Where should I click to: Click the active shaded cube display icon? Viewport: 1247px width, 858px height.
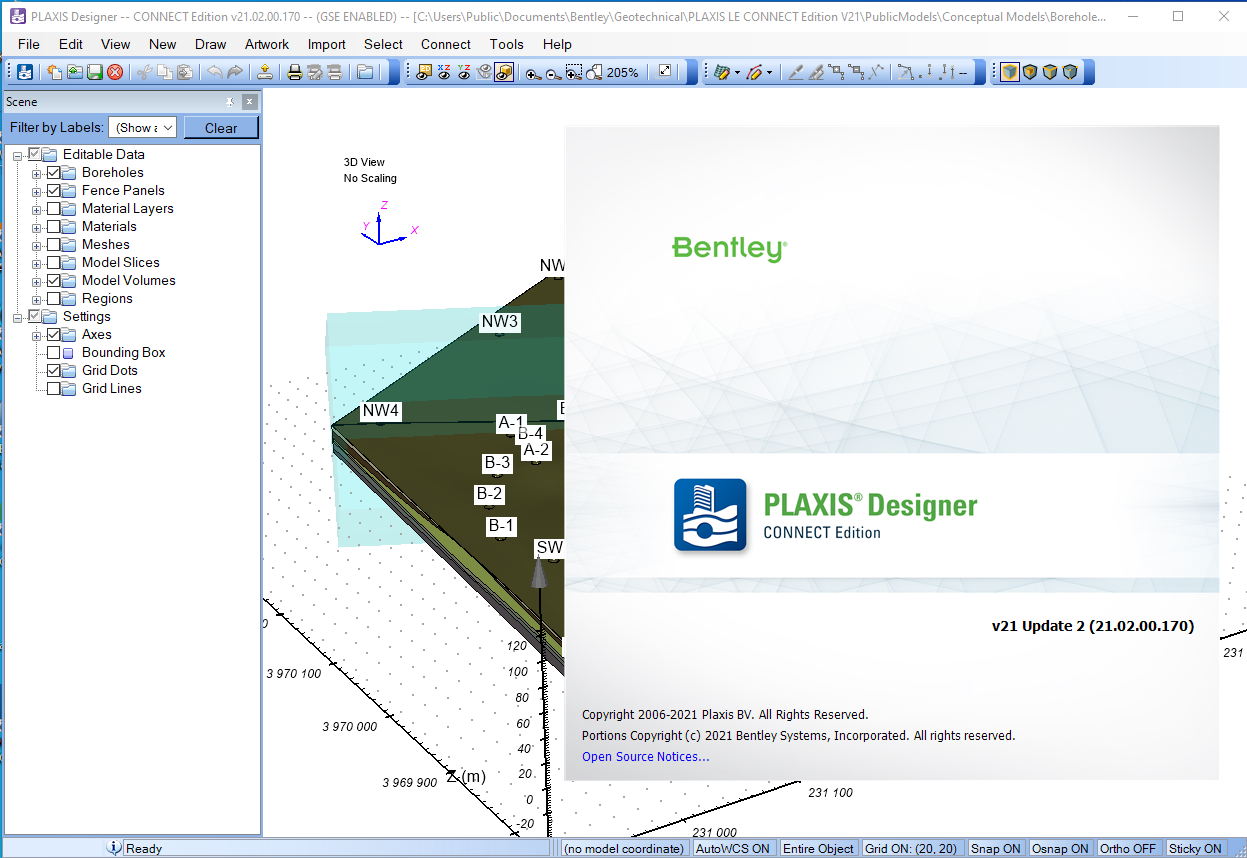1010,72
